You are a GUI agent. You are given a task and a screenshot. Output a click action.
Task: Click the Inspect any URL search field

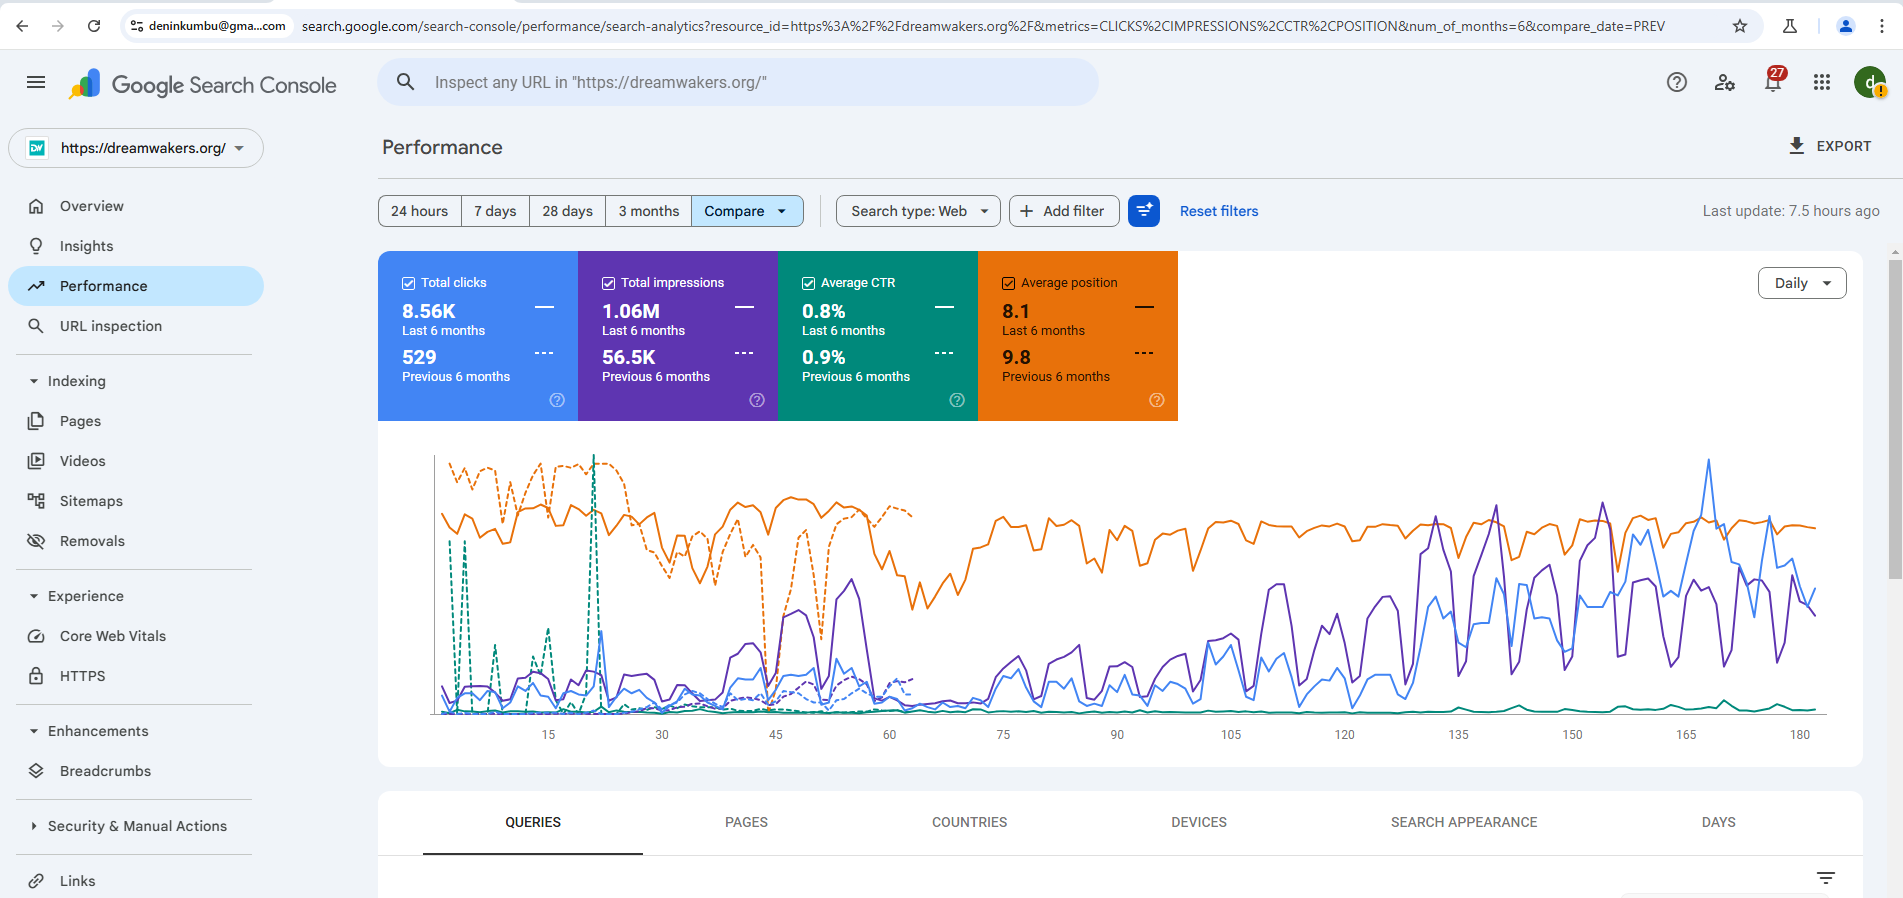pos(738,82)
